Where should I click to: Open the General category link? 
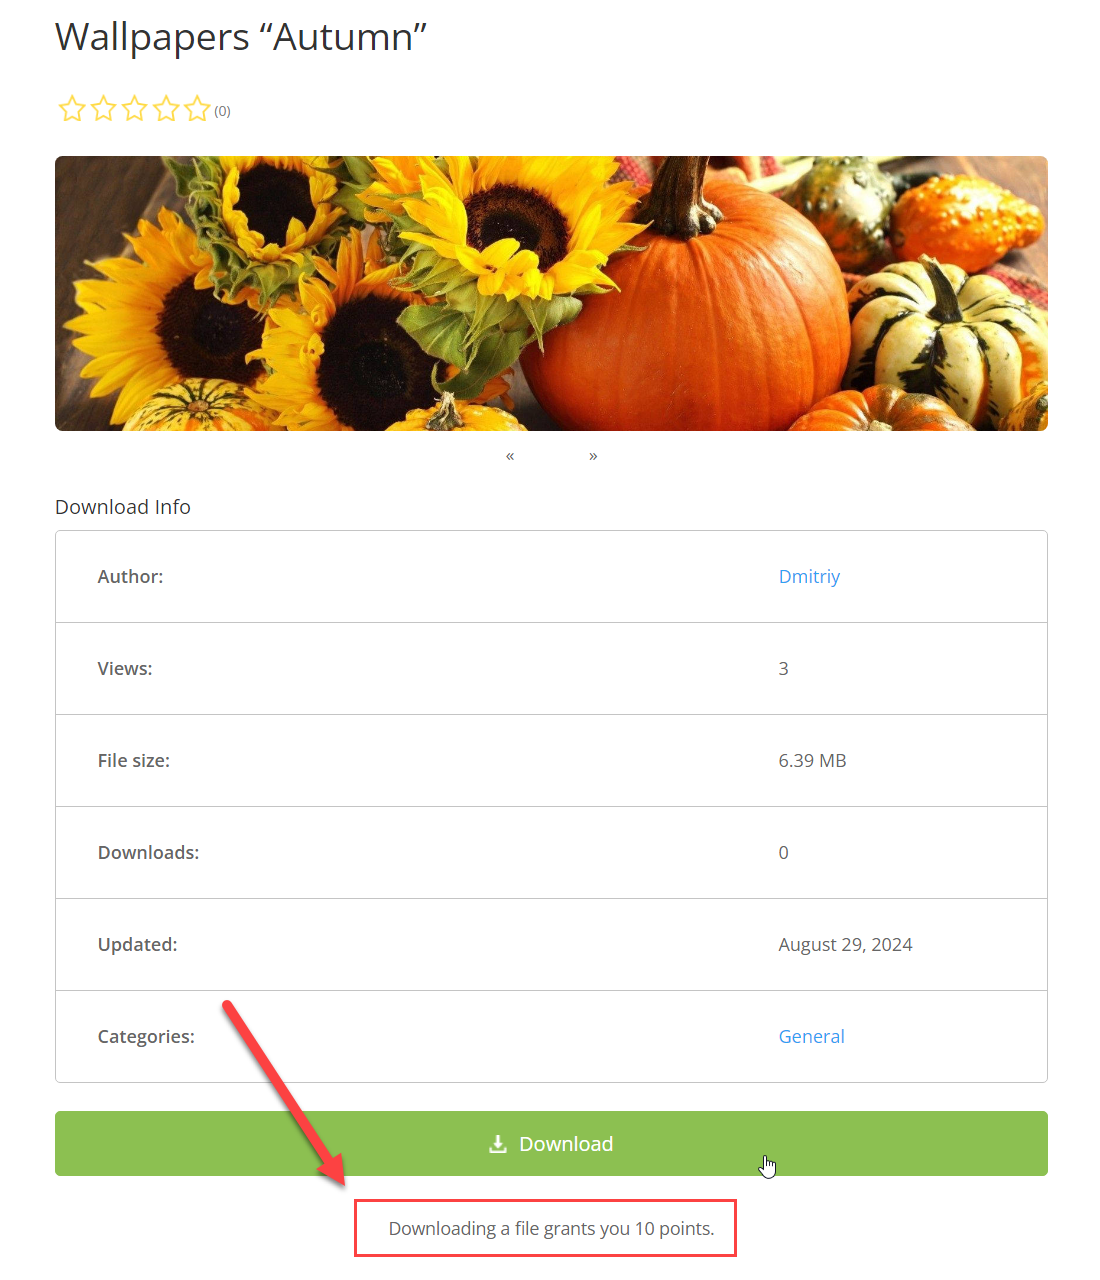pyautogui.click(x=811, y=1037)
